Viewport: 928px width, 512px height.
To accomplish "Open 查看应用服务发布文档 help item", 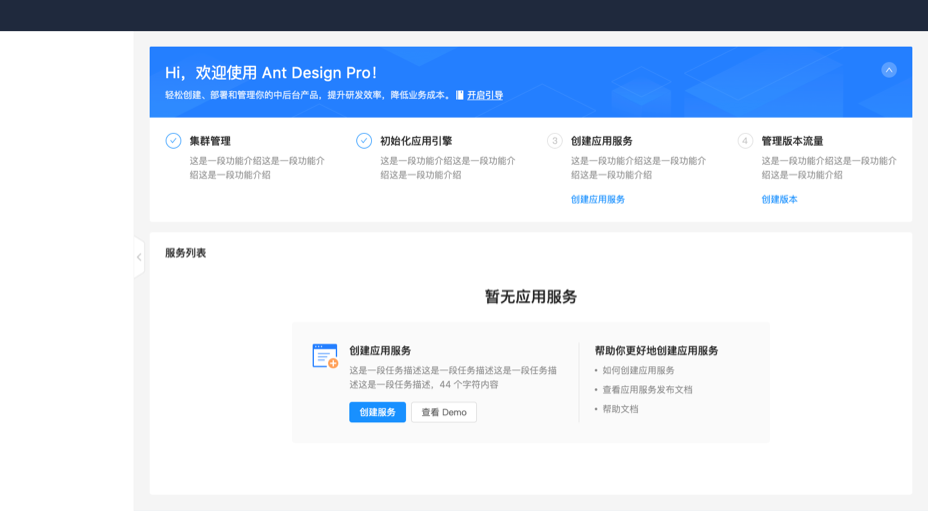I will (647, 390).
